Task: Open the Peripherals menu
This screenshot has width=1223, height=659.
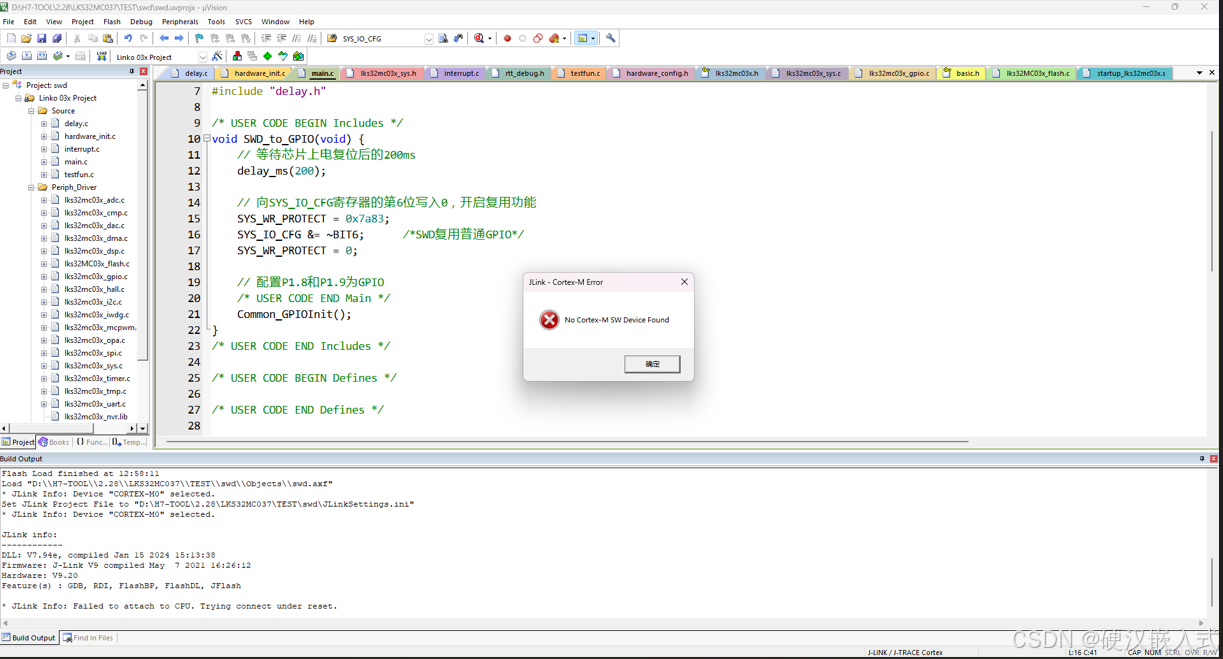Action: (x=180, y=21)
